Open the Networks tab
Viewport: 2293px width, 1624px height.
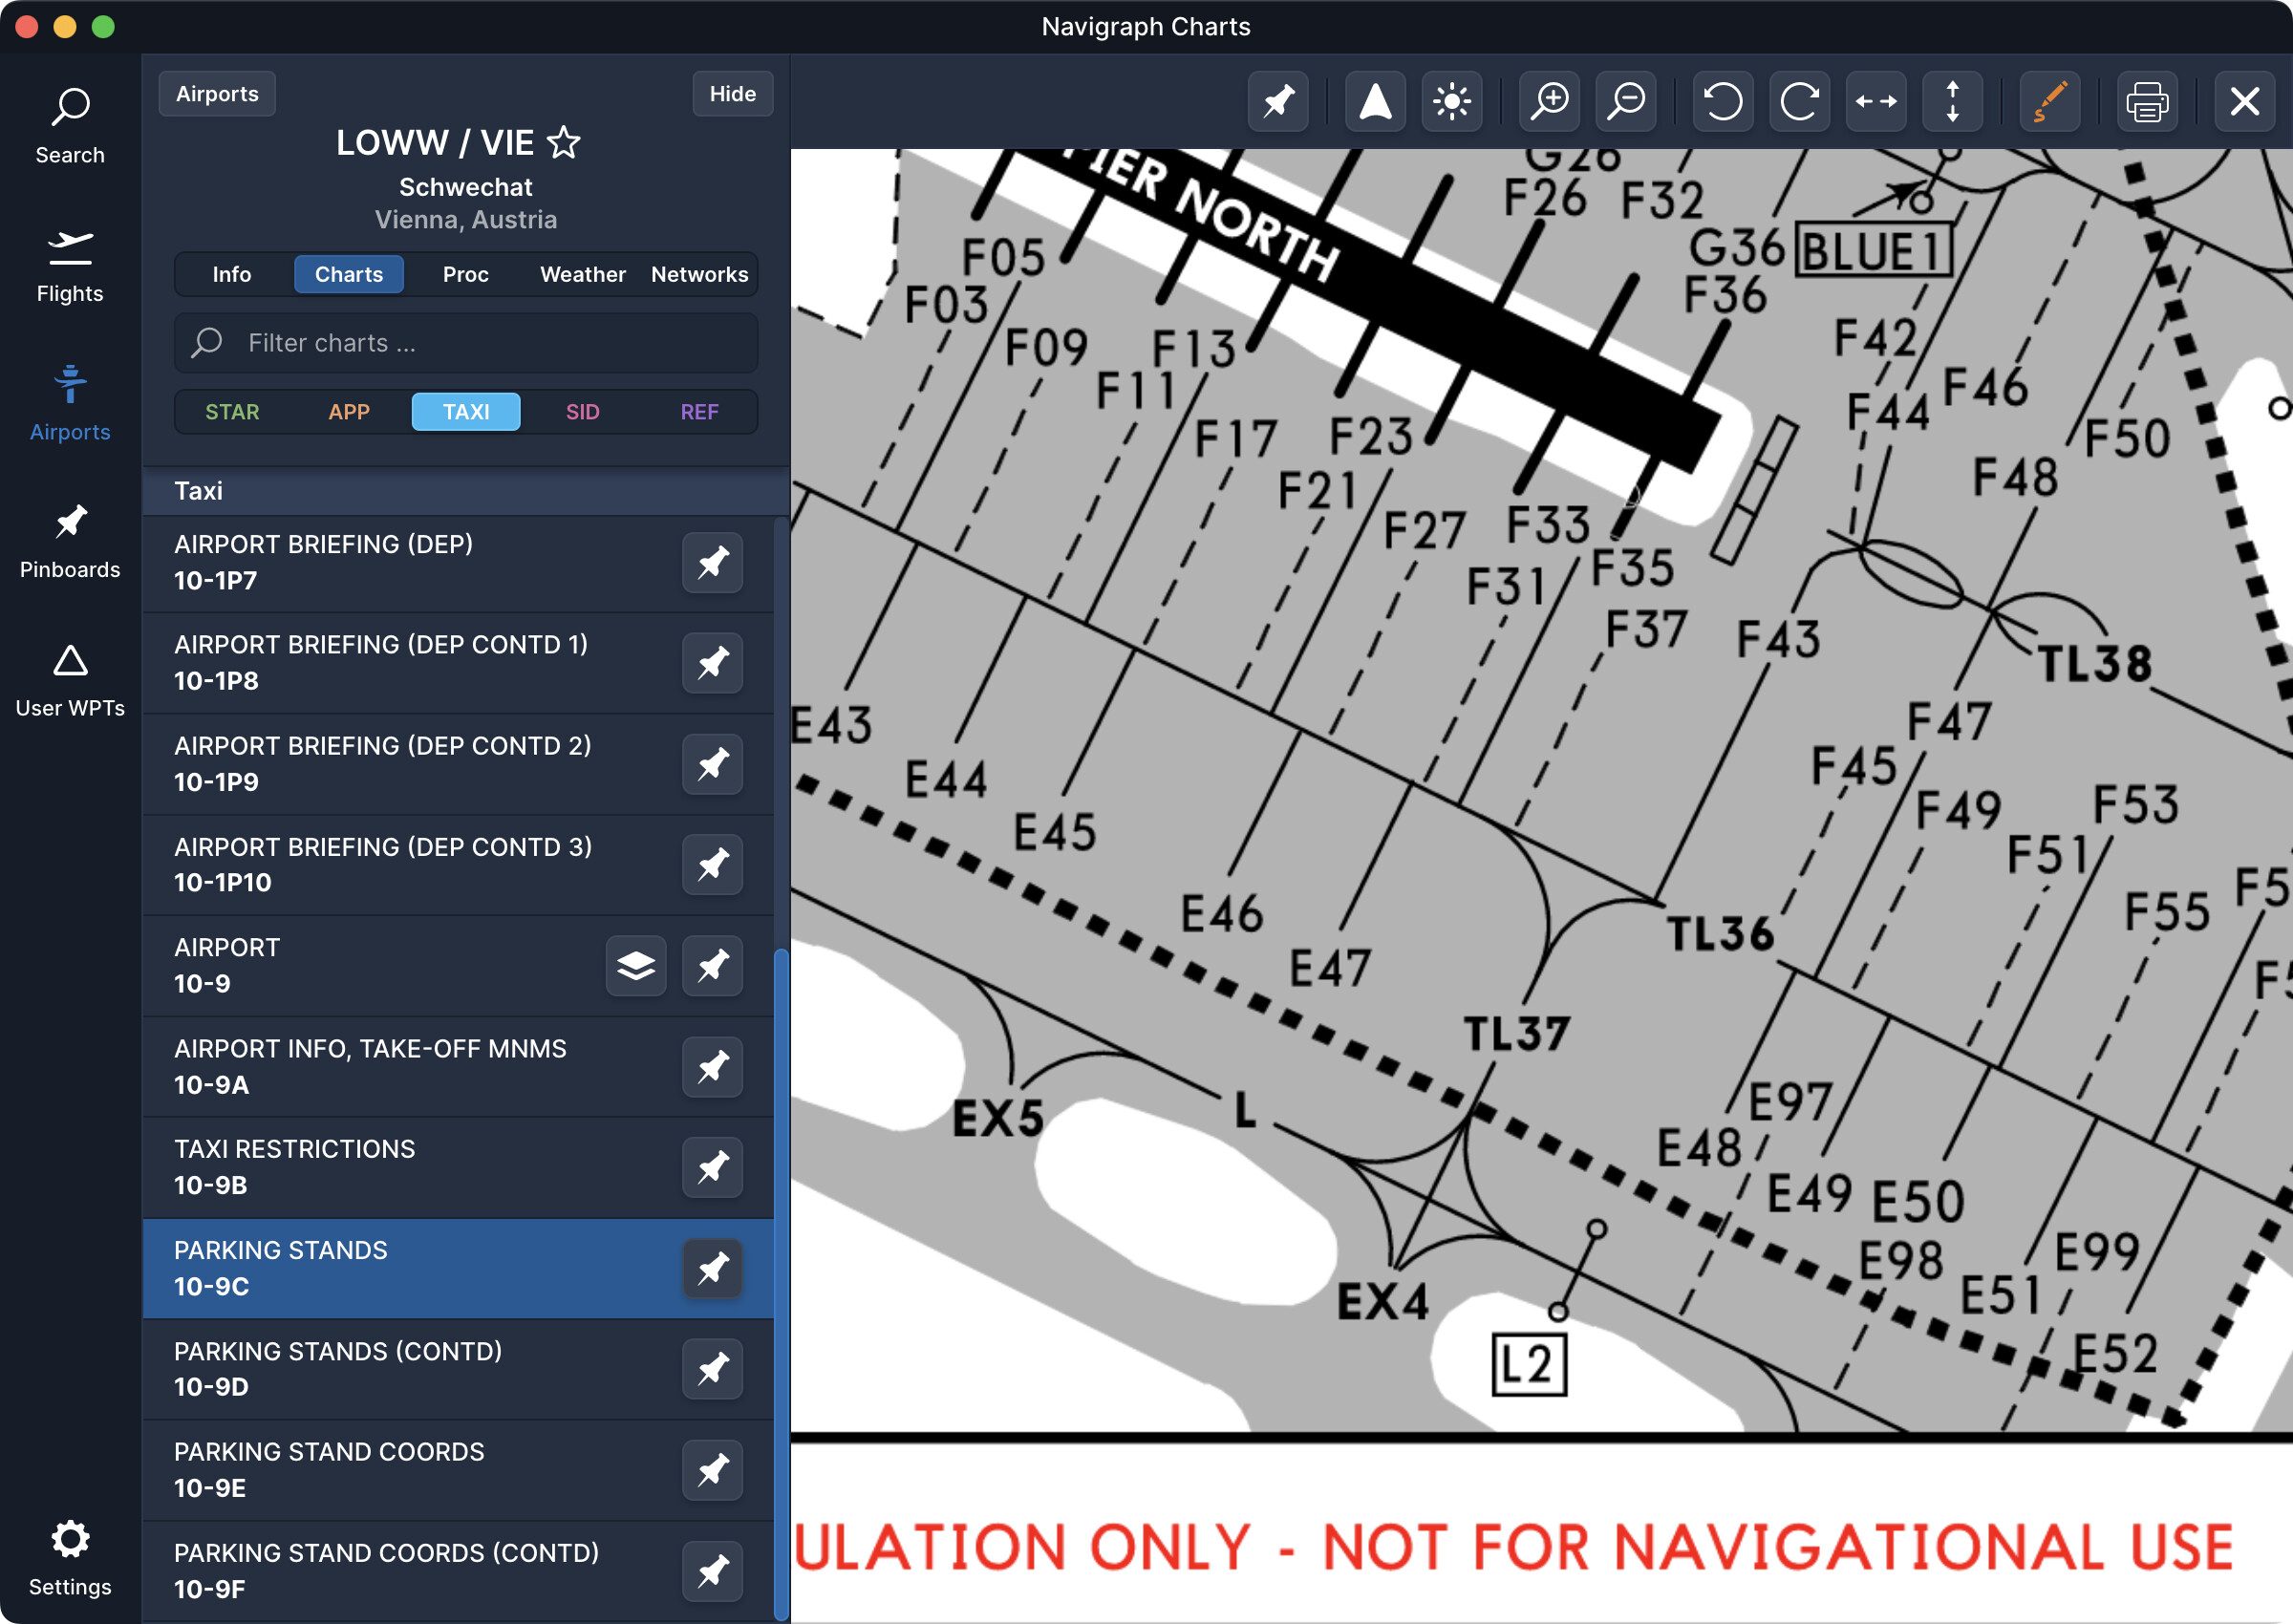700,274
